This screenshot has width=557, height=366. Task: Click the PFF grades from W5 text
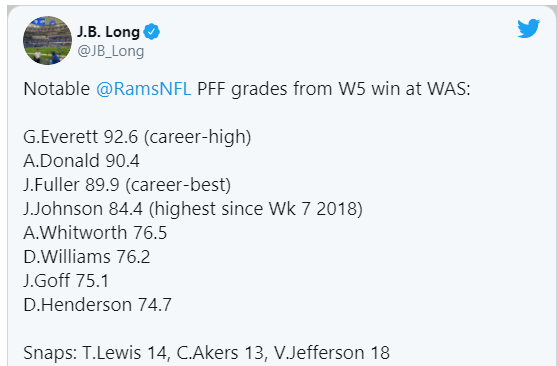[281, 89]
